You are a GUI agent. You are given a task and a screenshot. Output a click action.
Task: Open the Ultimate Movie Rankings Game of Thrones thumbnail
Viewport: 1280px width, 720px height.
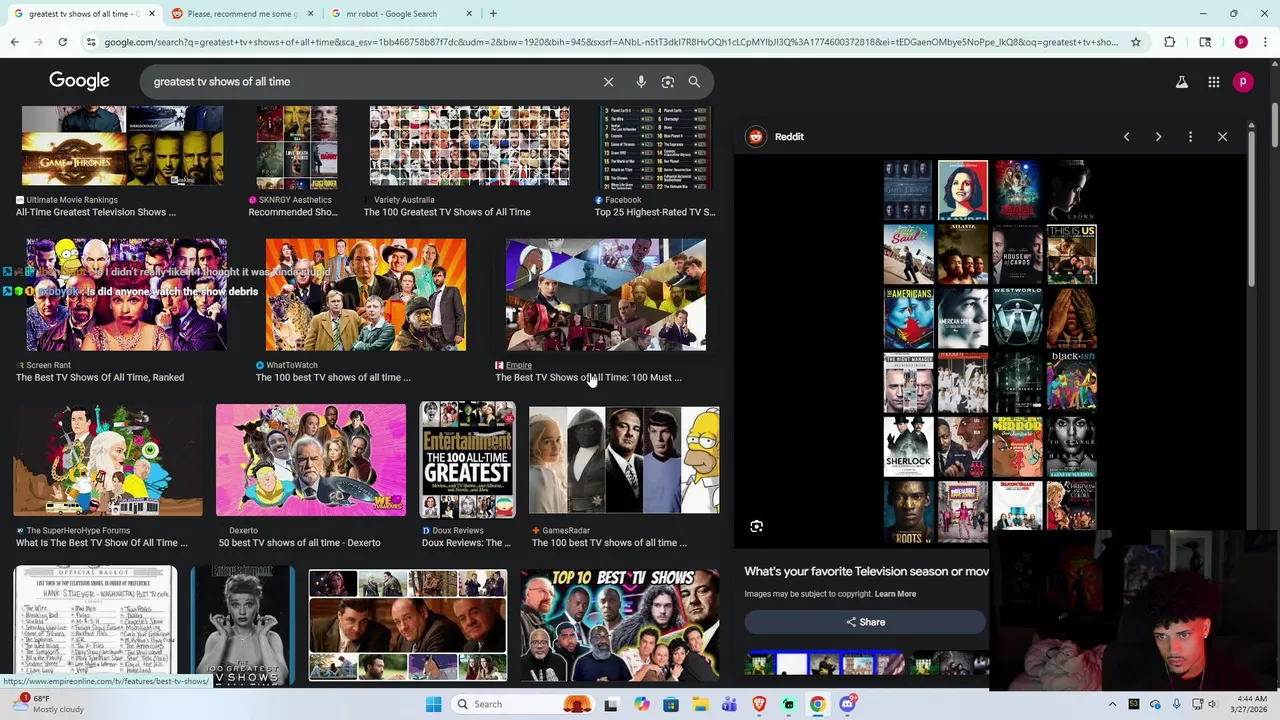122,146
